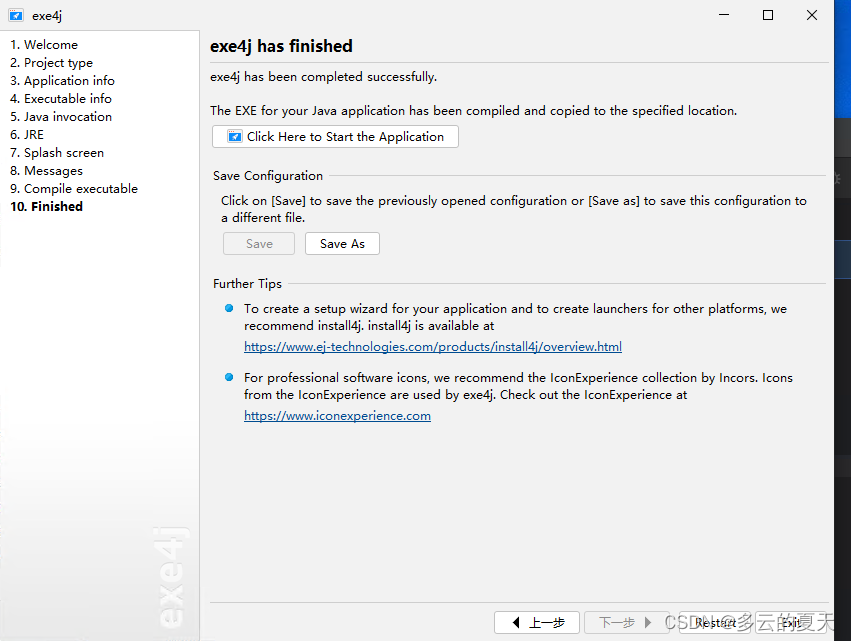Screen dimensions: 851x641
Task: Click the Exit button
Action: coord(791,623)
